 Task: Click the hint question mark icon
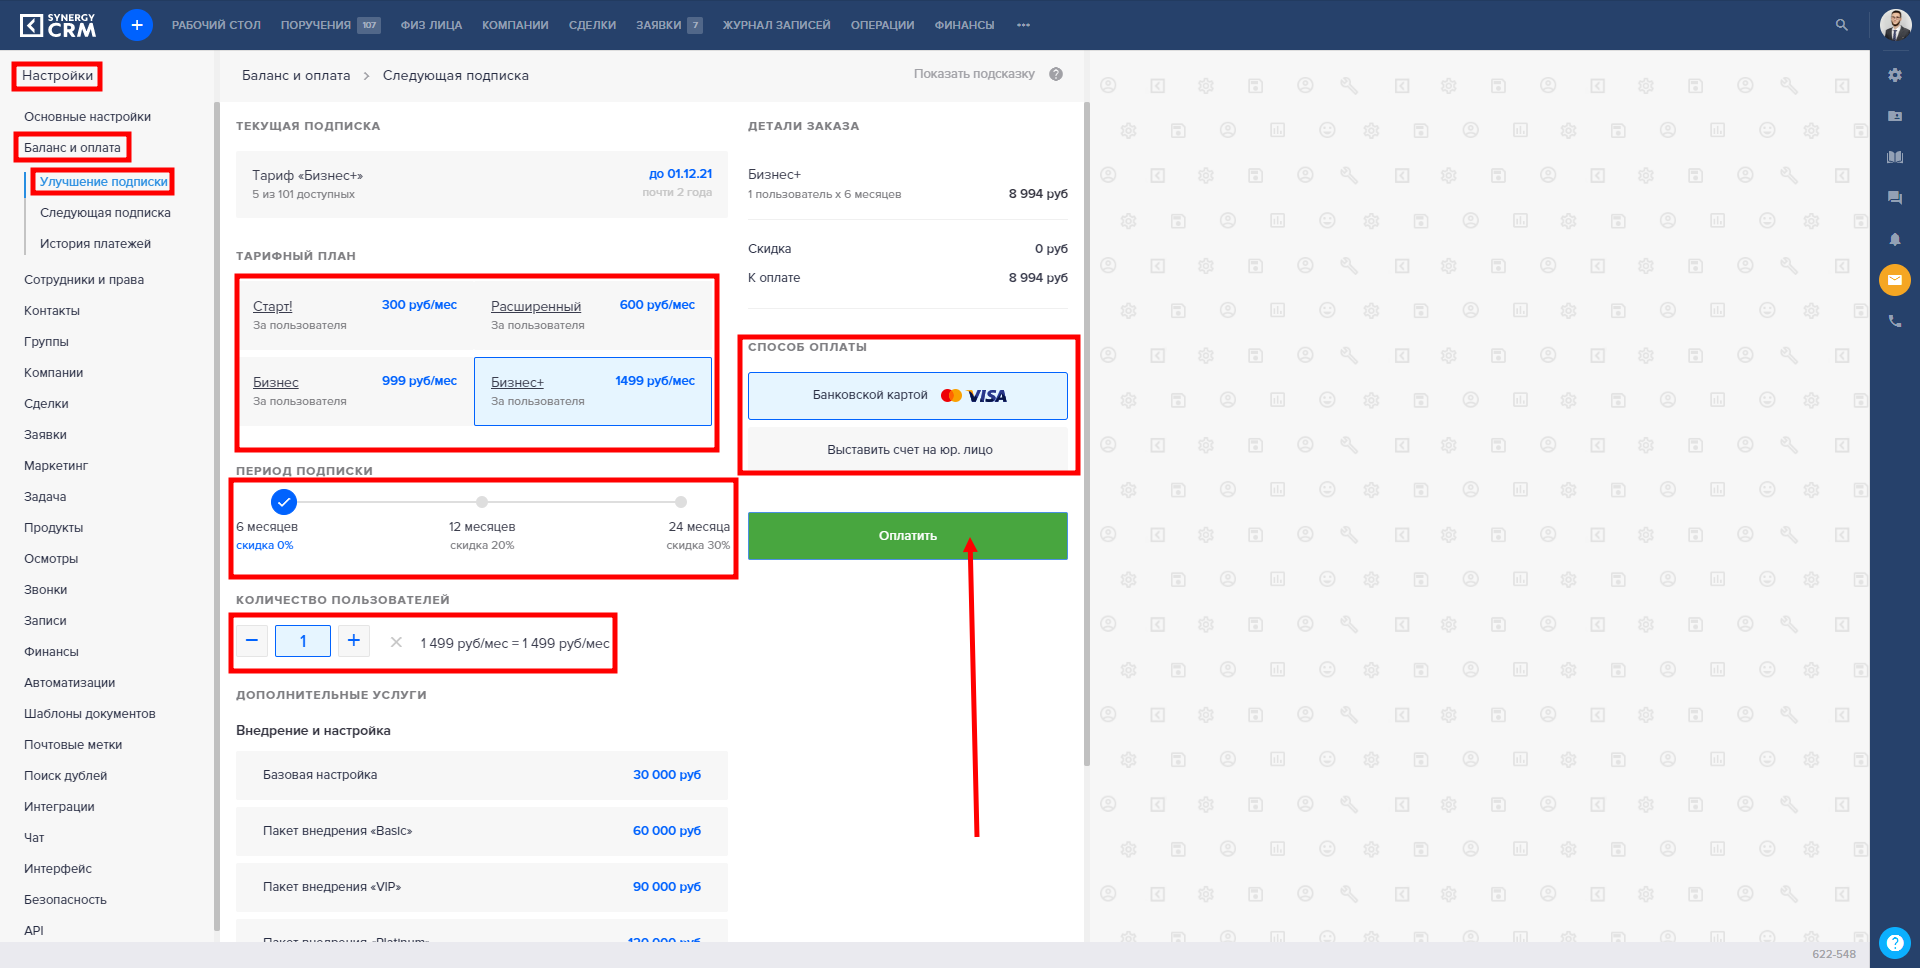[1056, 74]
